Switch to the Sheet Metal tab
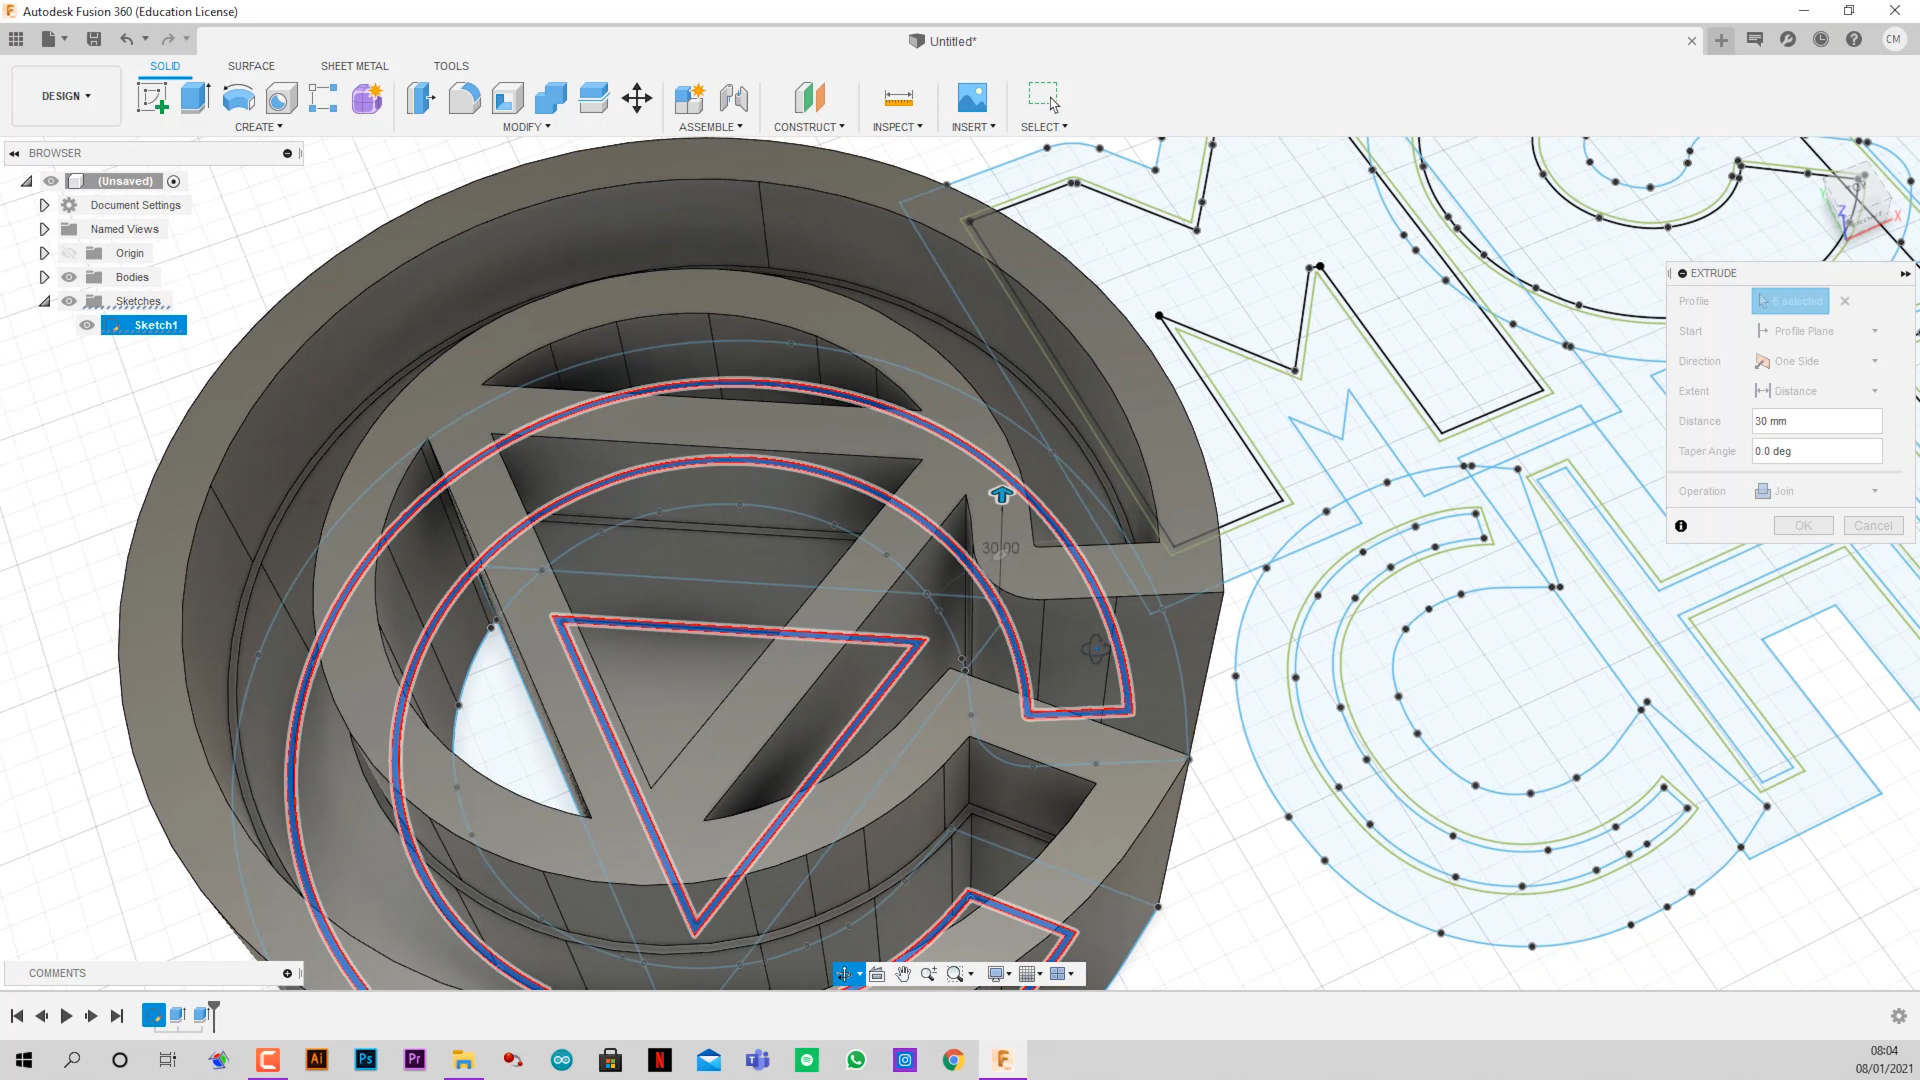 pos(354,66)
